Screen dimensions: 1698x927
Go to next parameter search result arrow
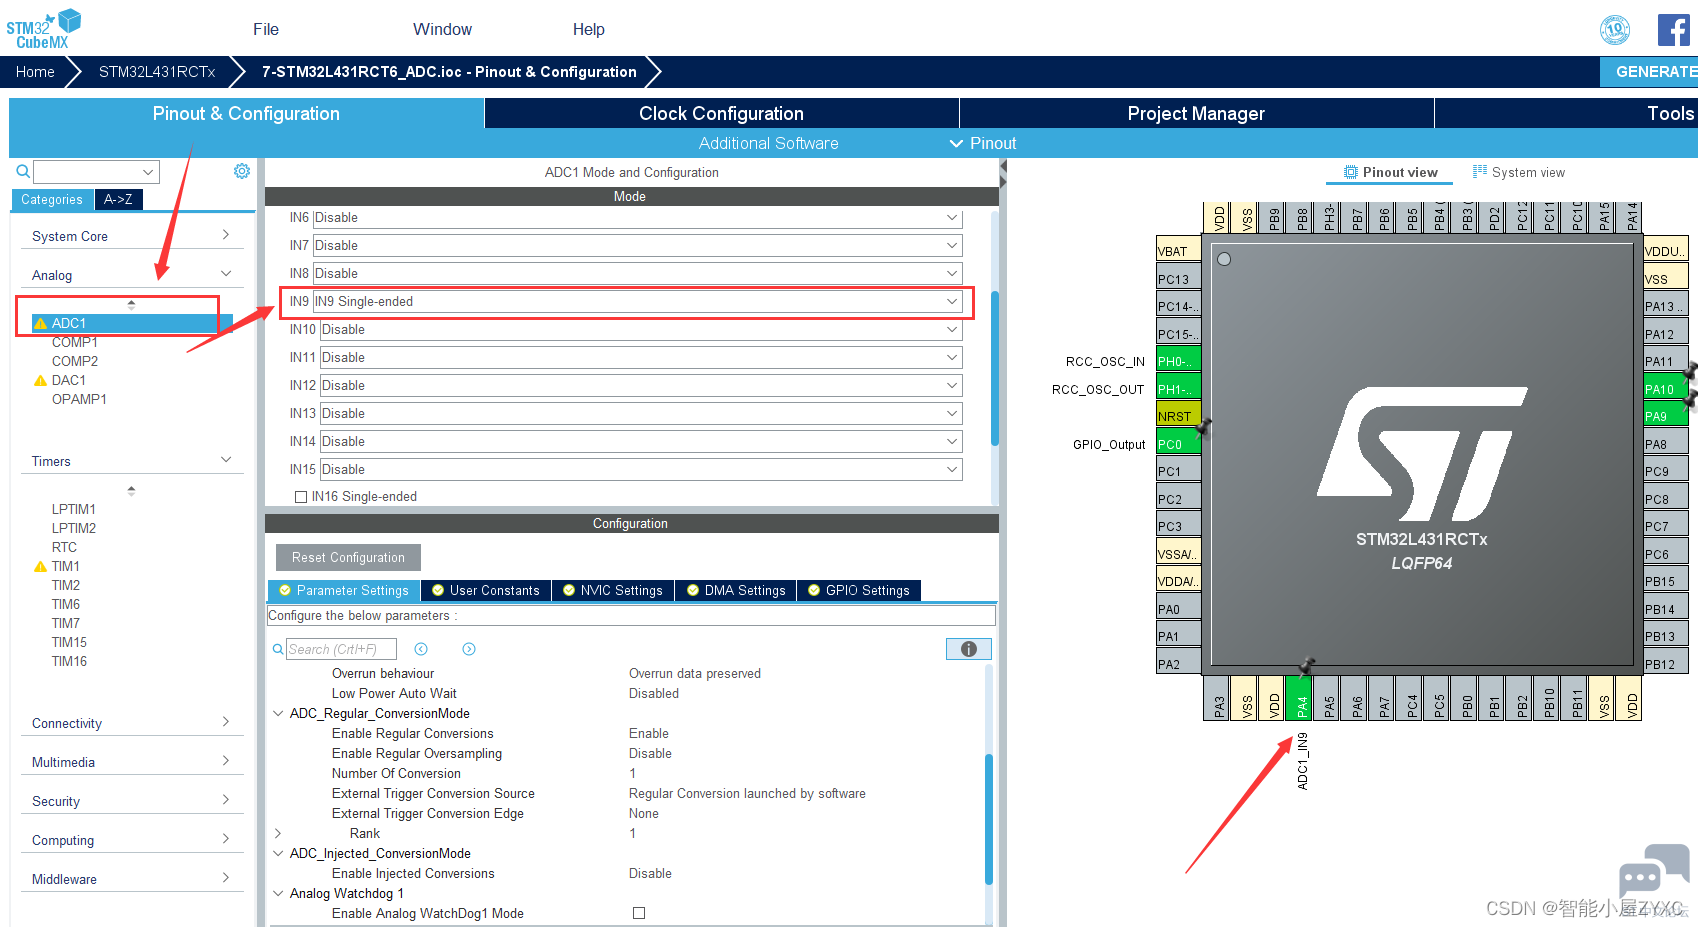(x=469, y=649)
